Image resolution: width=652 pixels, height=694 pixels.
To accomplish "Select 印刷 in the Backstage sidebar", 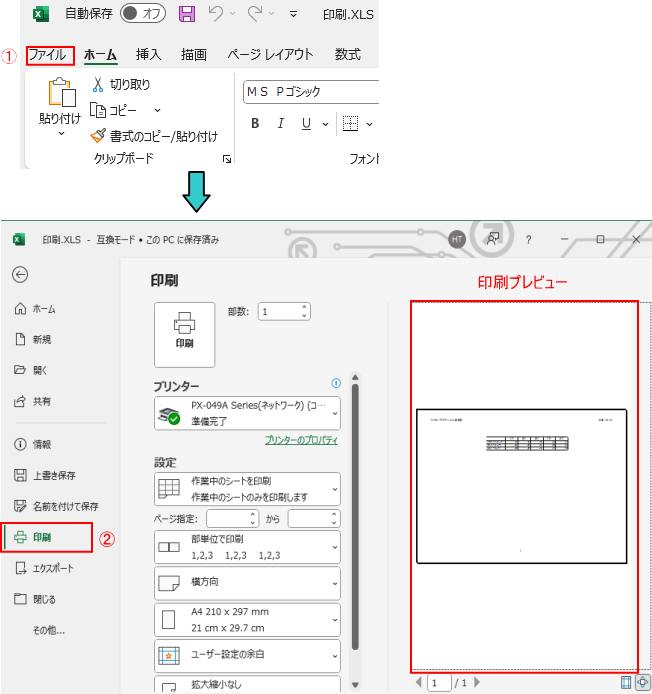I will [x=47, y=537].
